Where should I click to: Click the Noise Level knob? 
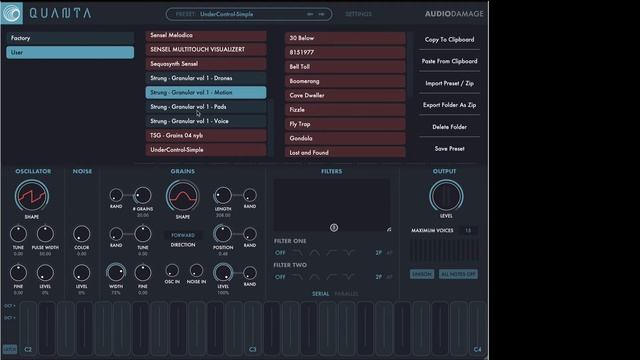82,273
